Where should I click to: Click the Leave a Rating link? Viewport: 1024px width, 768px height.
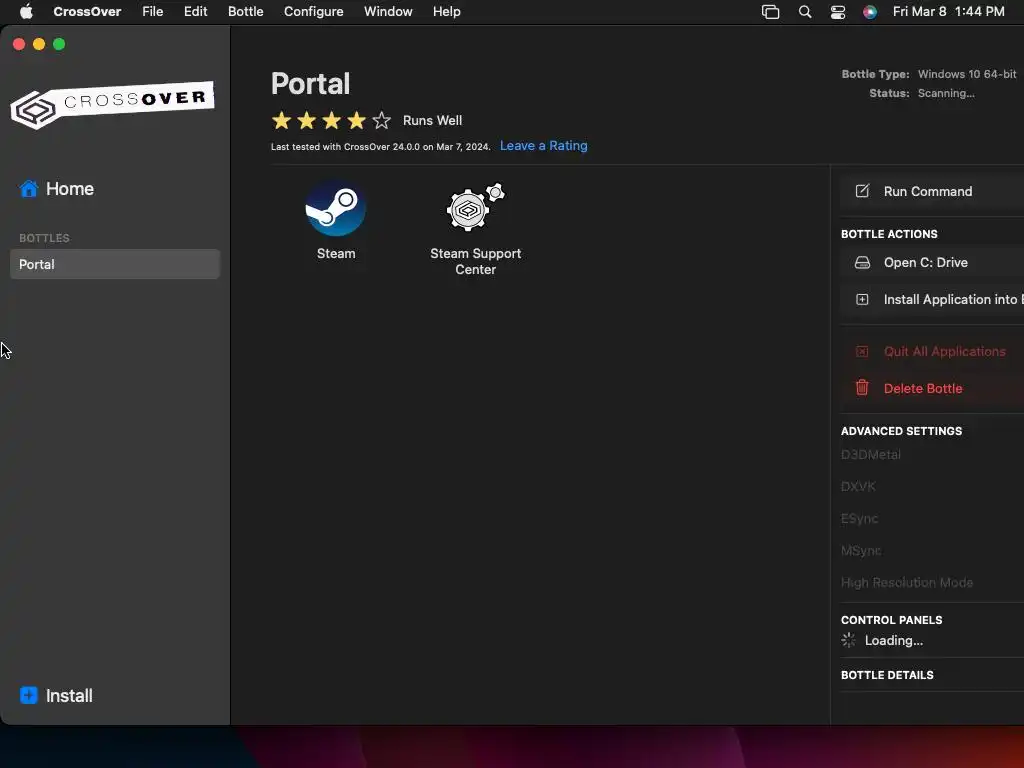pyautogui.click(x=543, y=146)
